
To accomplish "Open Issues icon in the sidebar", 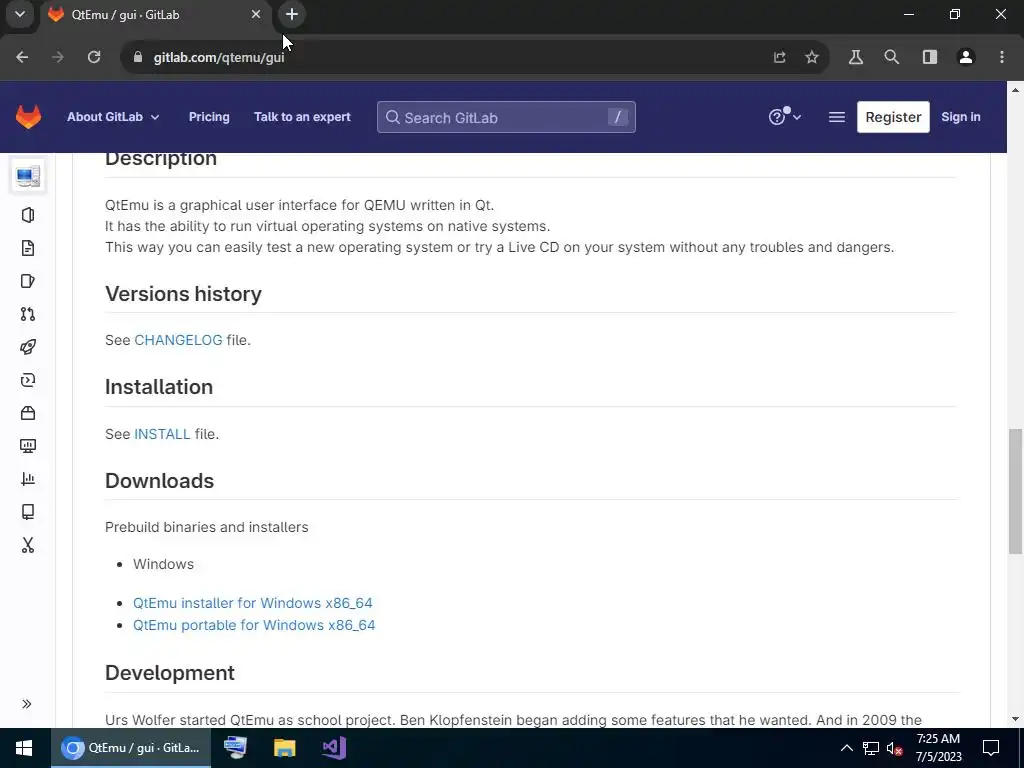I will [x=28, y=281].
